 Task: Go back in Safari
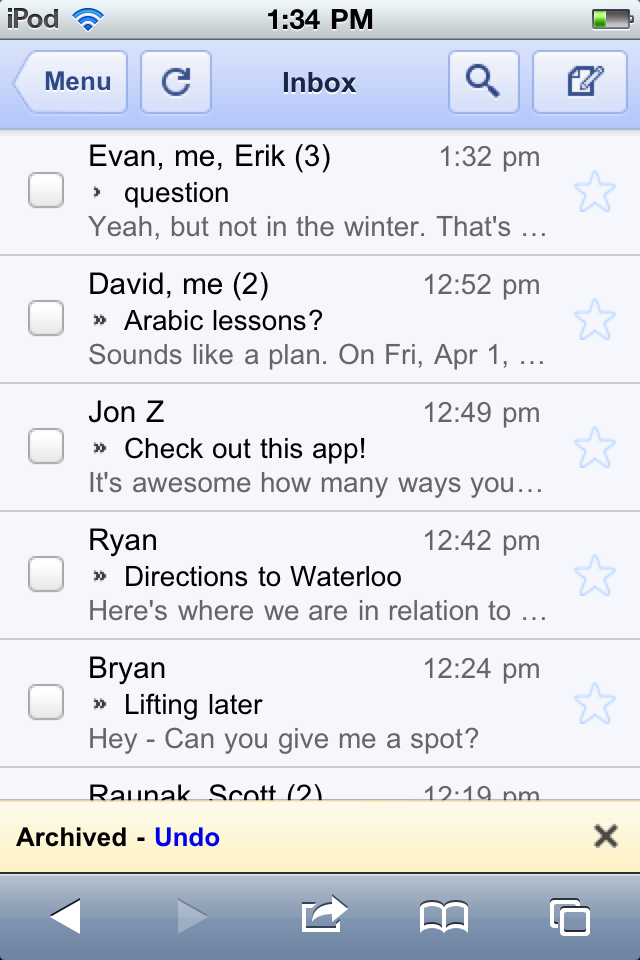[66, 916]
